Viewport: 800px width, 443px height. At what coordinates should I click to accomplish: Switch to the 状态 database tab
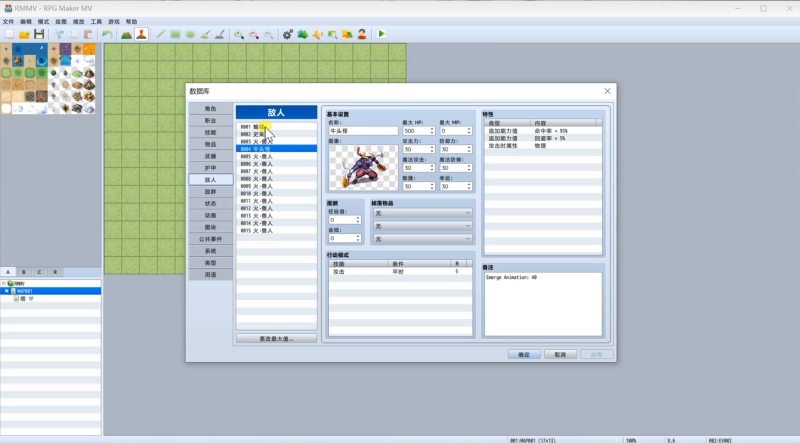(211, 203)
